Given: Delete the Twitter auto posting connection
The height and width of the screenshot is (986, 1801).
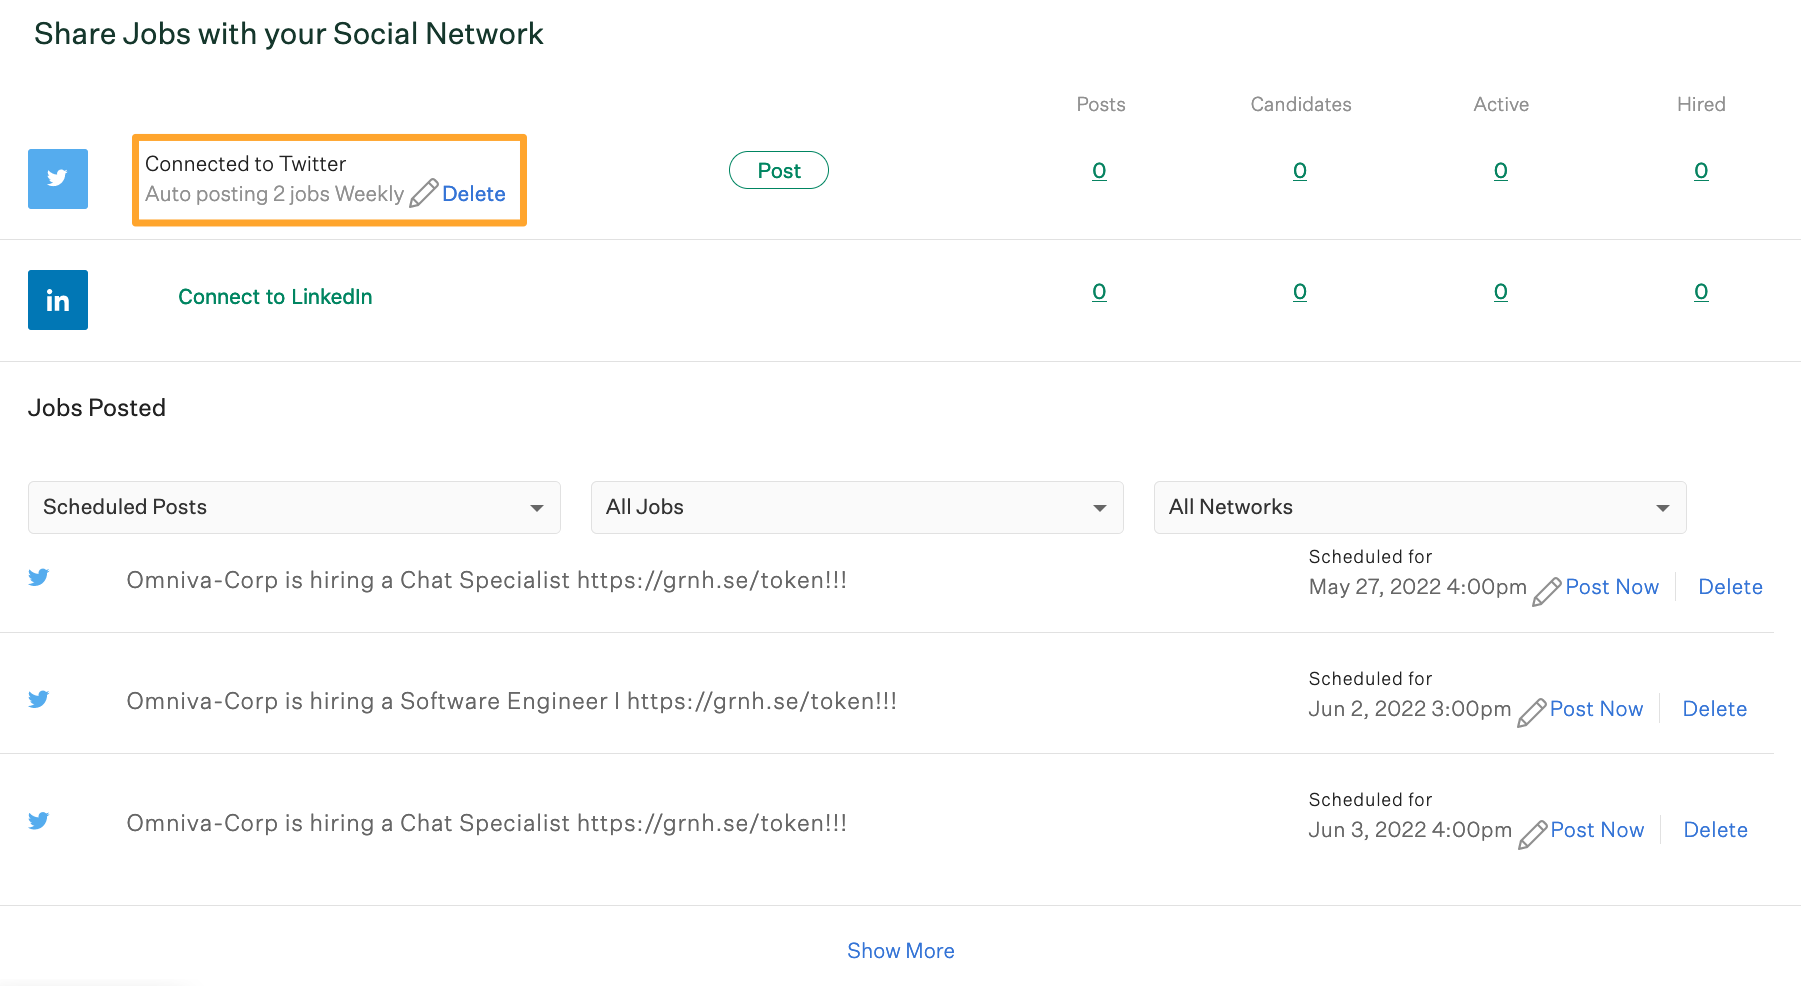Looking at the screenshot, I should [x=473, y=194].
